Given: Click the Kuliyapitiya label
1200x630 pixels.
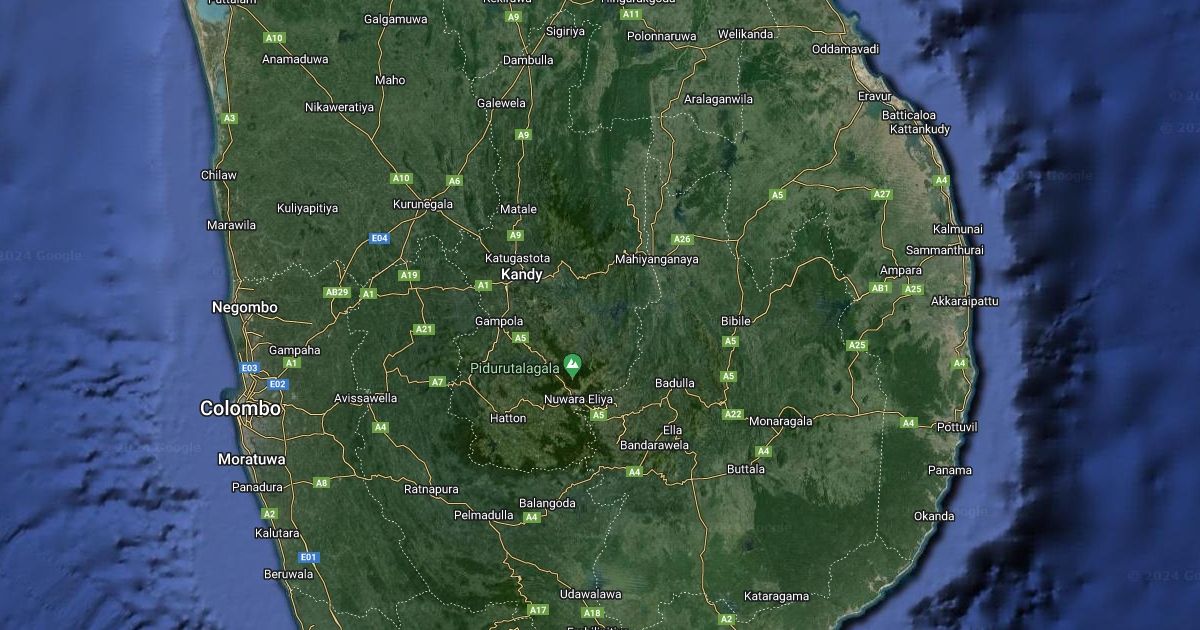Looking at the screenshot, I should click(308, 208).
